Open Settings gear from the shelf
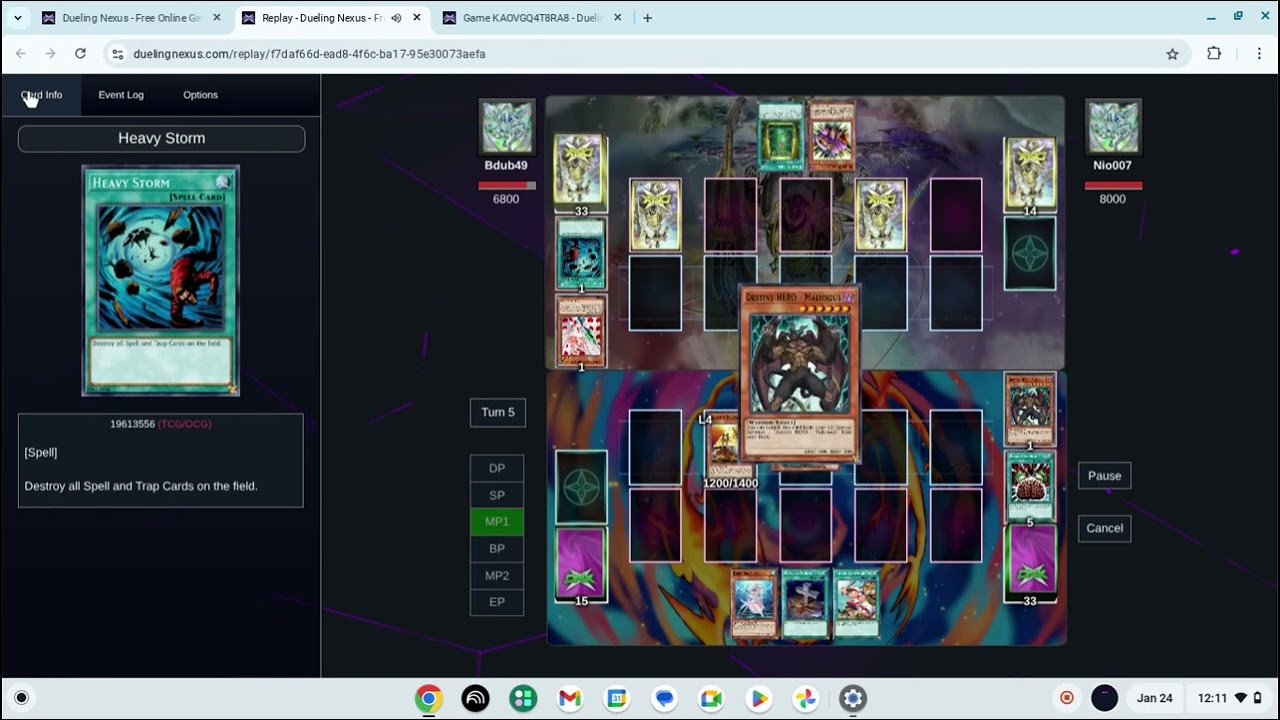Image resolution: width=1280 pixels, height=720 pixels. (x=852, y=698)
